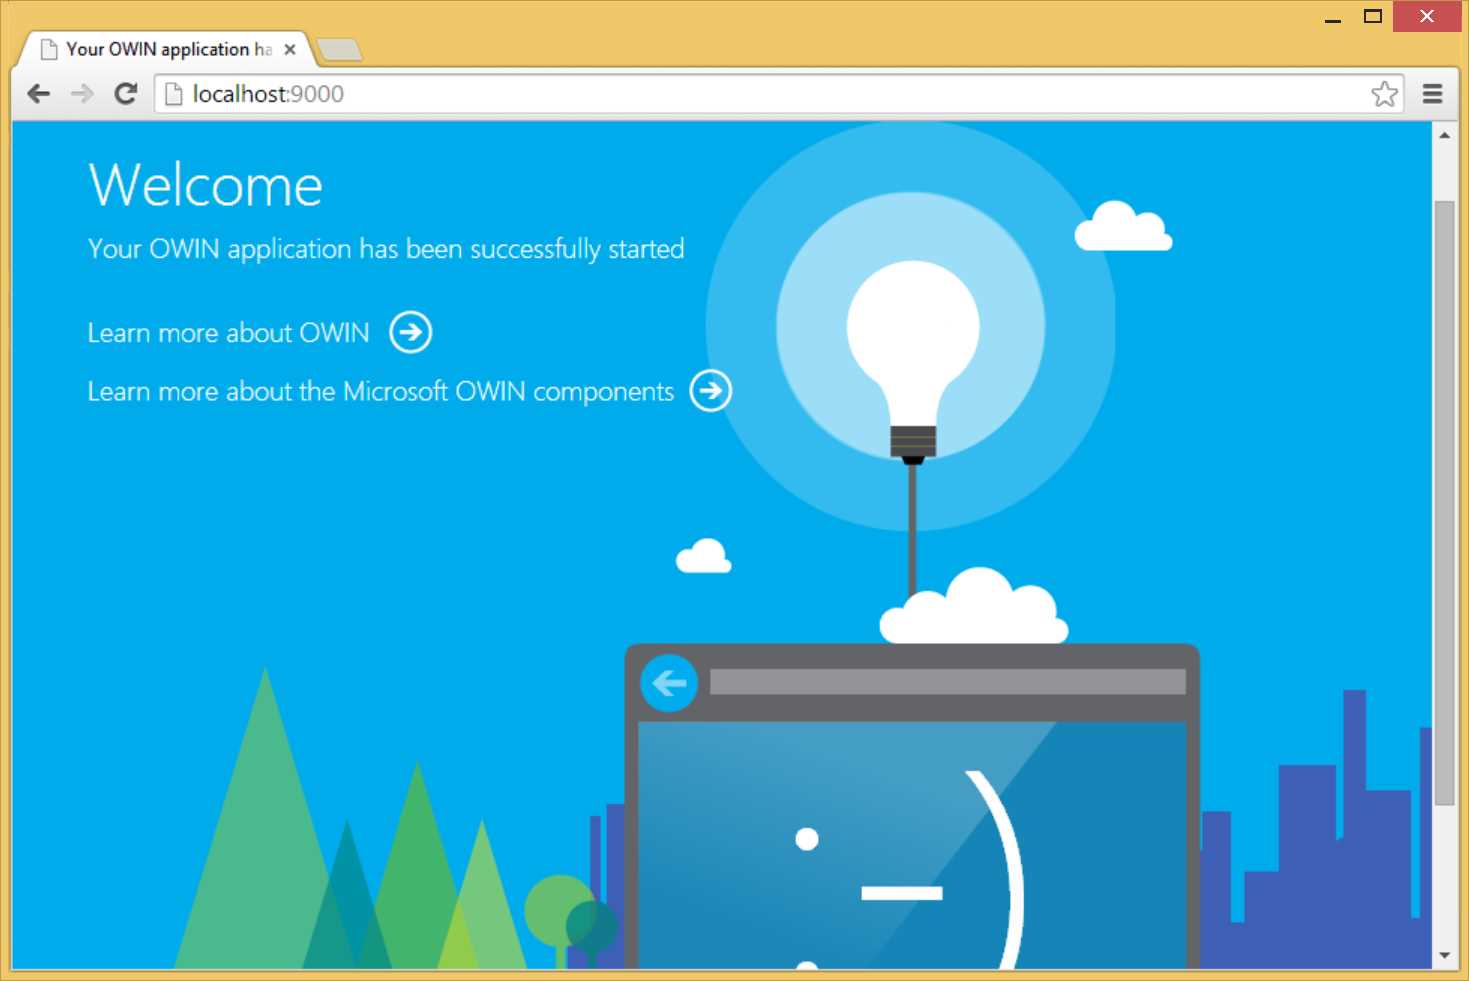Image resolution: width=1469 pixels, height=981 pixels.
Task: Maximize the browser window
Action: point(1373,16)
